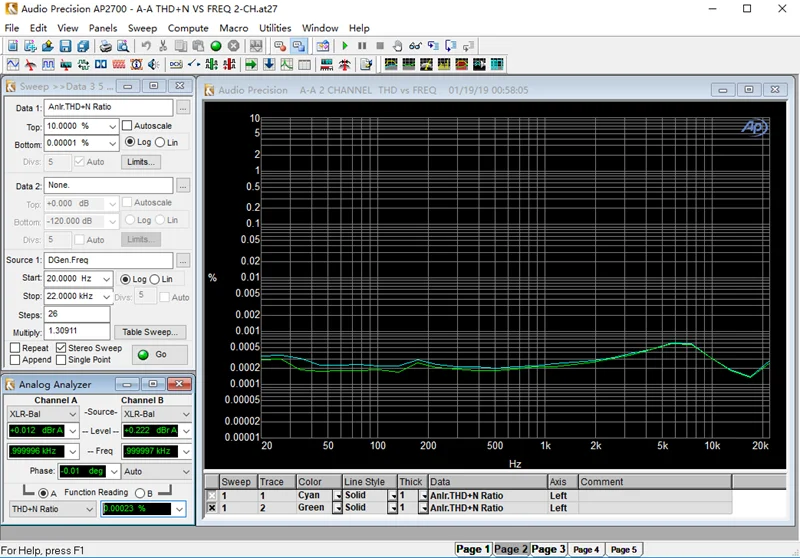Start the sweep with the green play icon

click(345, 46)
